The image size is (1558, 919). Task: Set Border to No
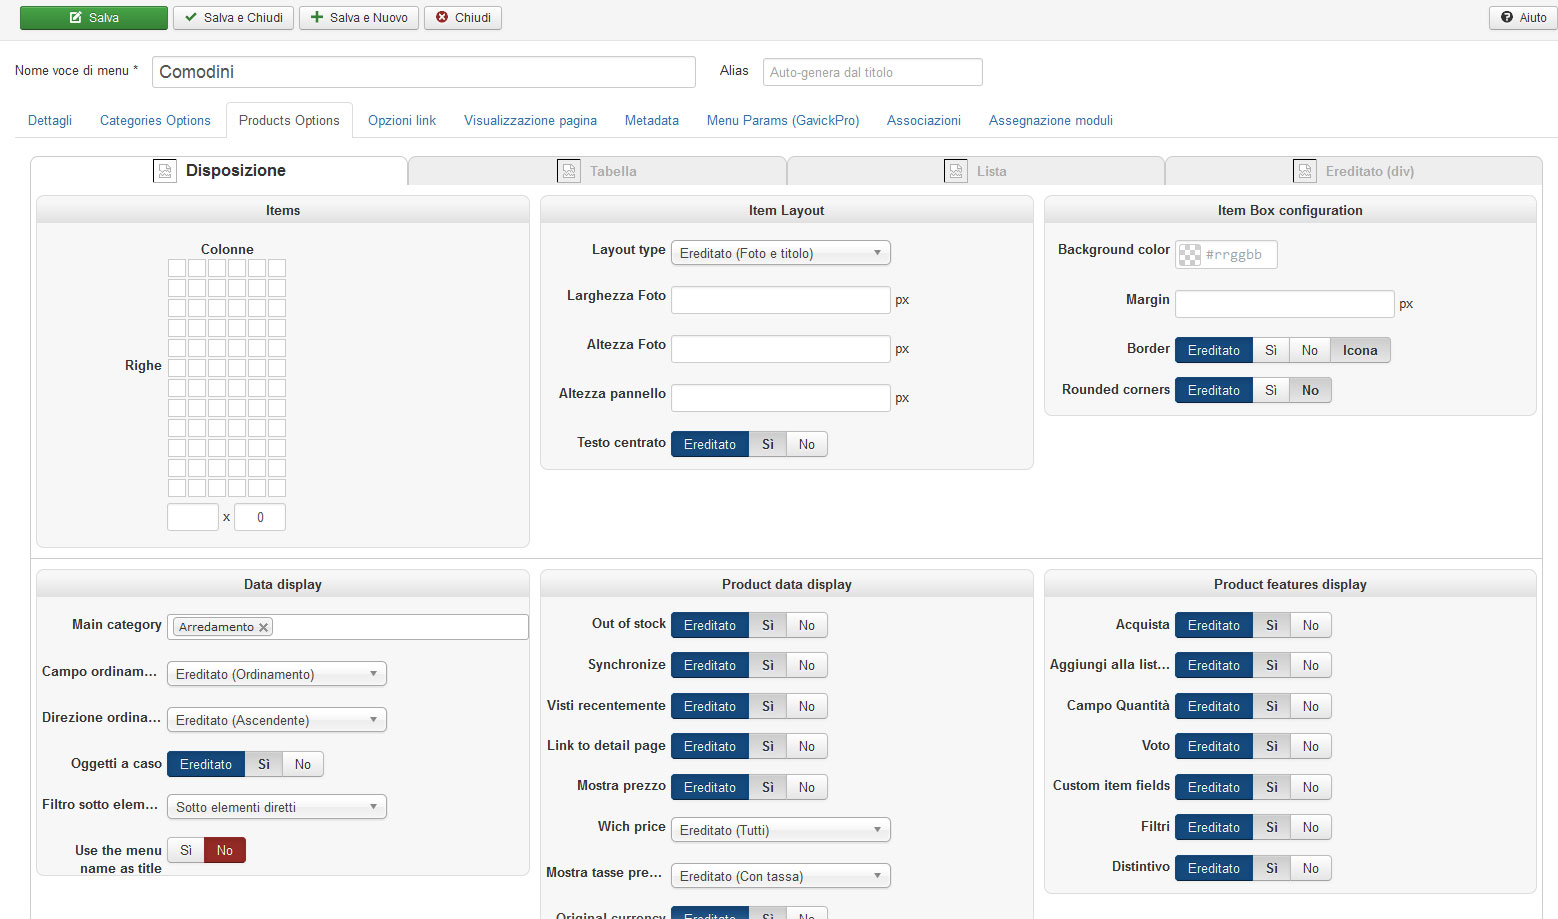click(1310, 350)
